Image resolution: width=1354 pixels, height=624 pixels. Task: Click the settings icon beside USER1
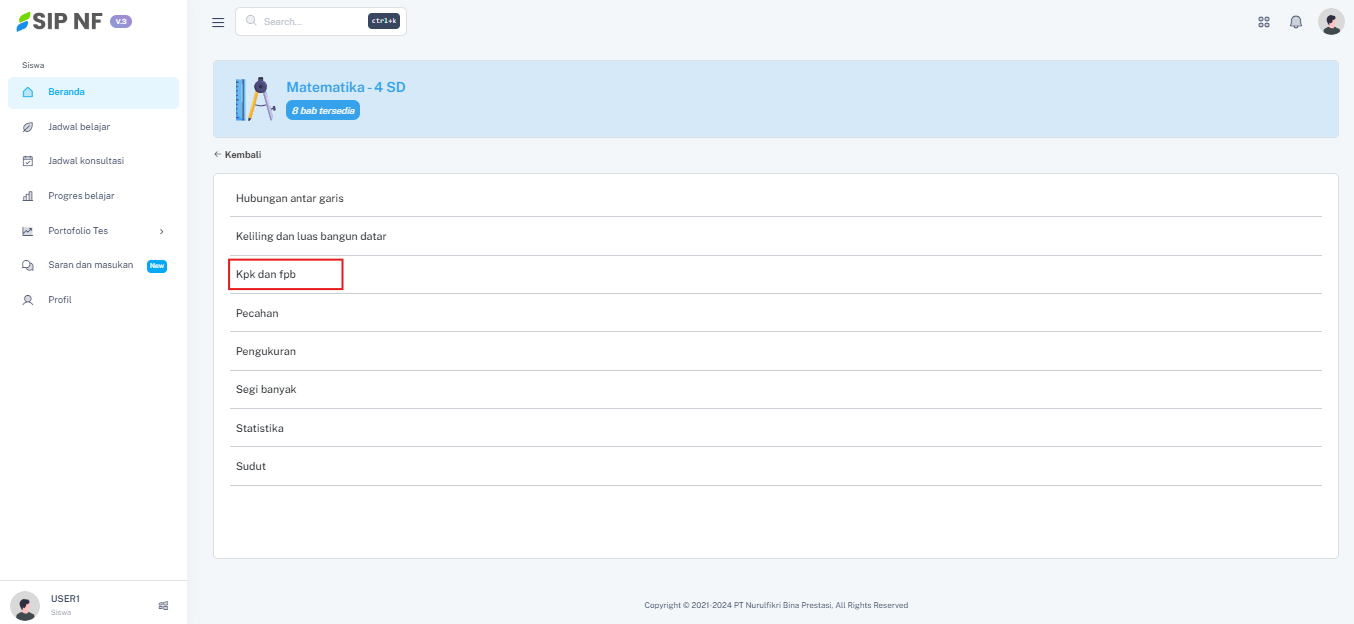coord(163,605)
